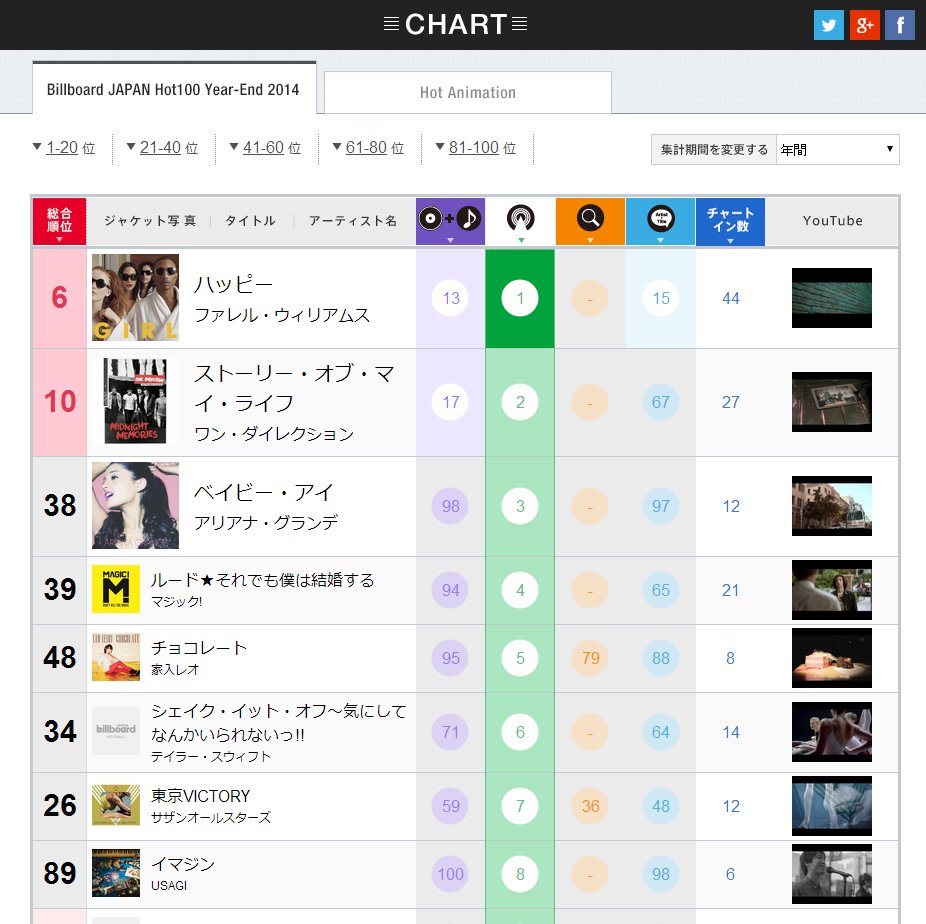Sort by sales disc-and-note column icon
The height and width of the screenshot is (924, 926).
(x=450, y=221)
